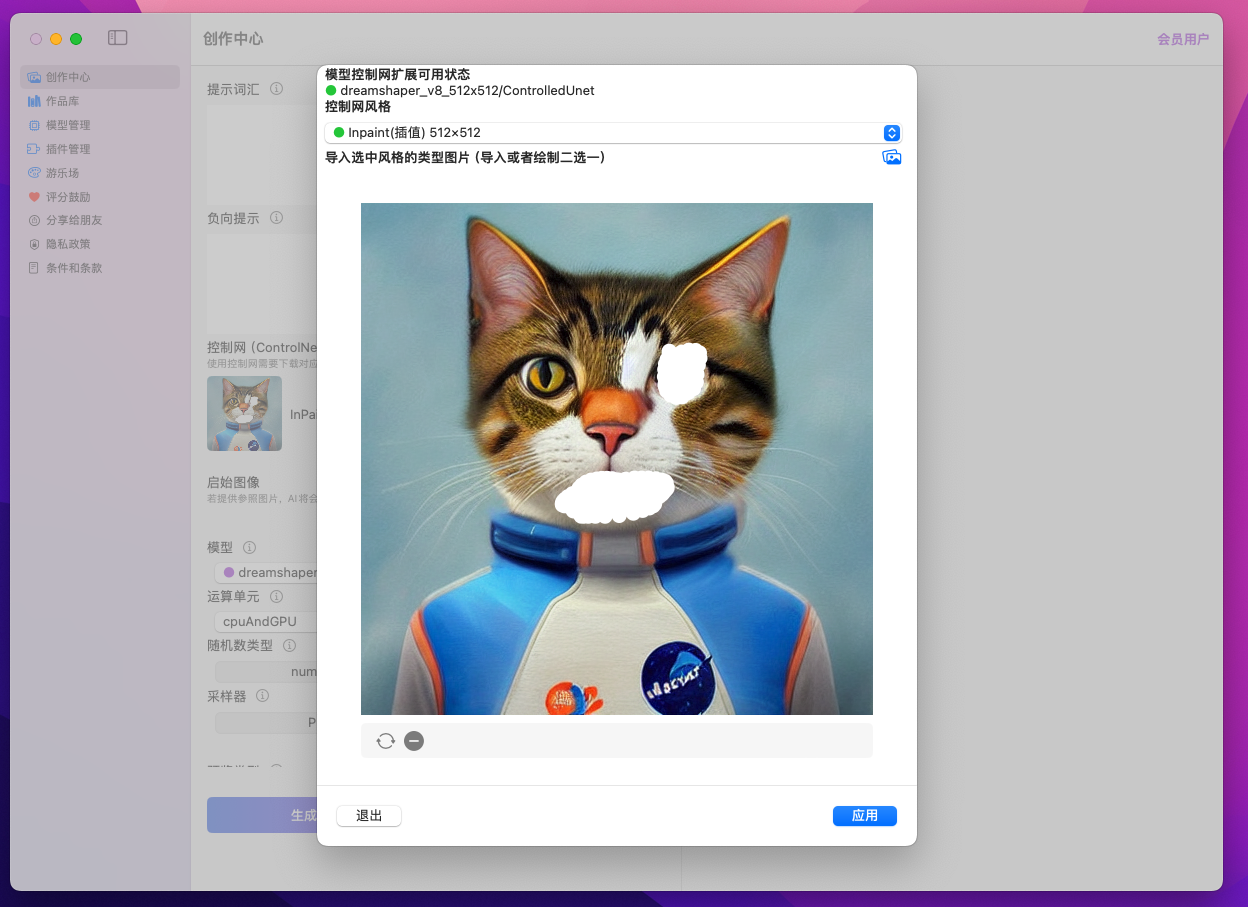
Task: Click the 会员用户 link
Action: 1182,40
